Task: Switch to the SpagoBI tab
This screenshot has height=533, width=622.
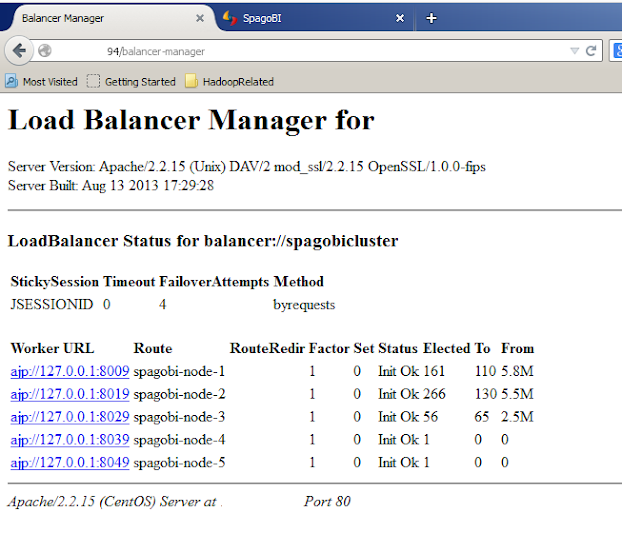Action: [x=313, y=18]
